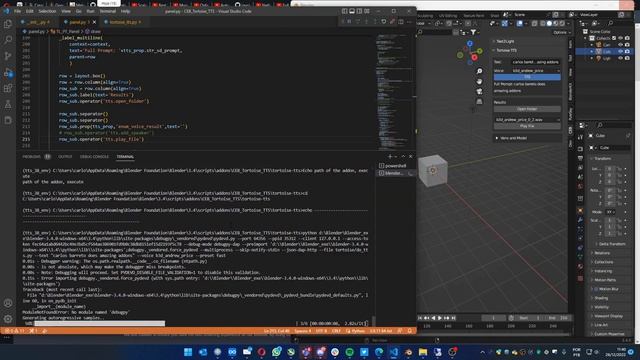Click the blue Z axis on navigation gizmo

pos(470,43)
